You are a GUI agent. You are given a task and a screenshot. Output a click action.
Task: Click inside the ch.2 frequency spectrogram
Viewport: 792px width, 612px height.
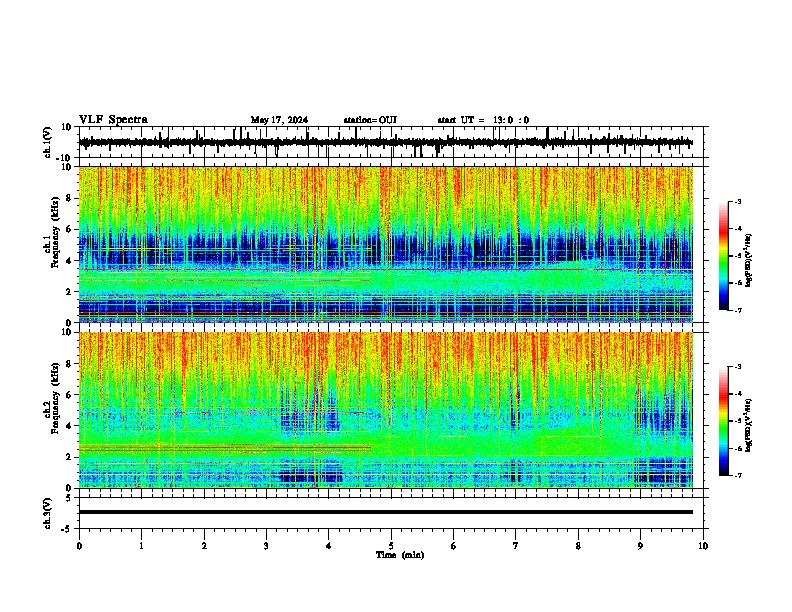pos(386,410)
